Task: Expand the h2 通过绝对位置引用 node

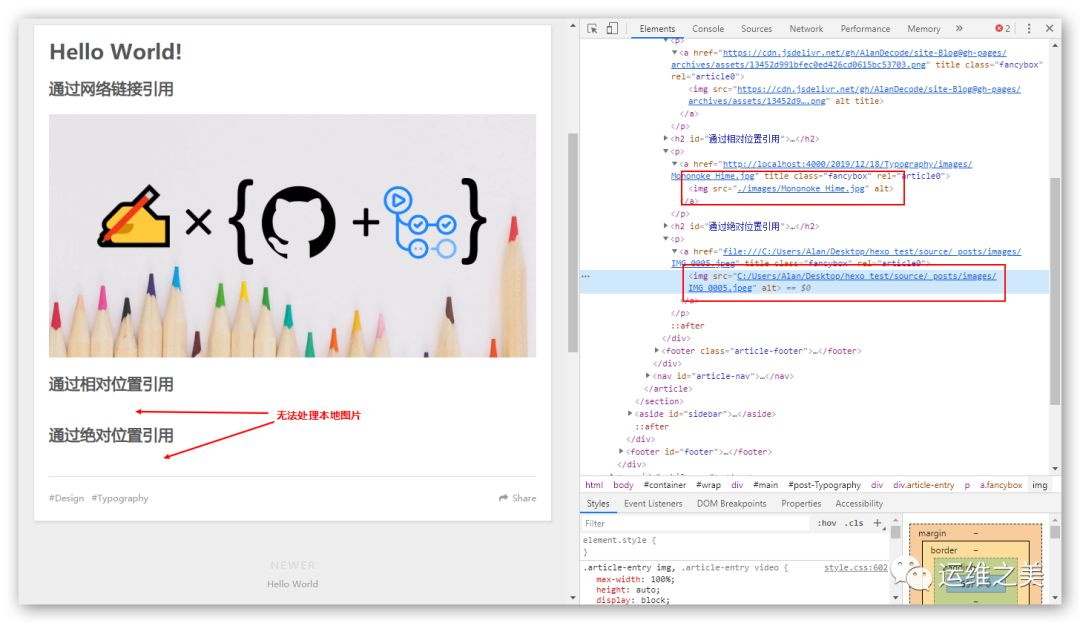Action: (665, 226)
